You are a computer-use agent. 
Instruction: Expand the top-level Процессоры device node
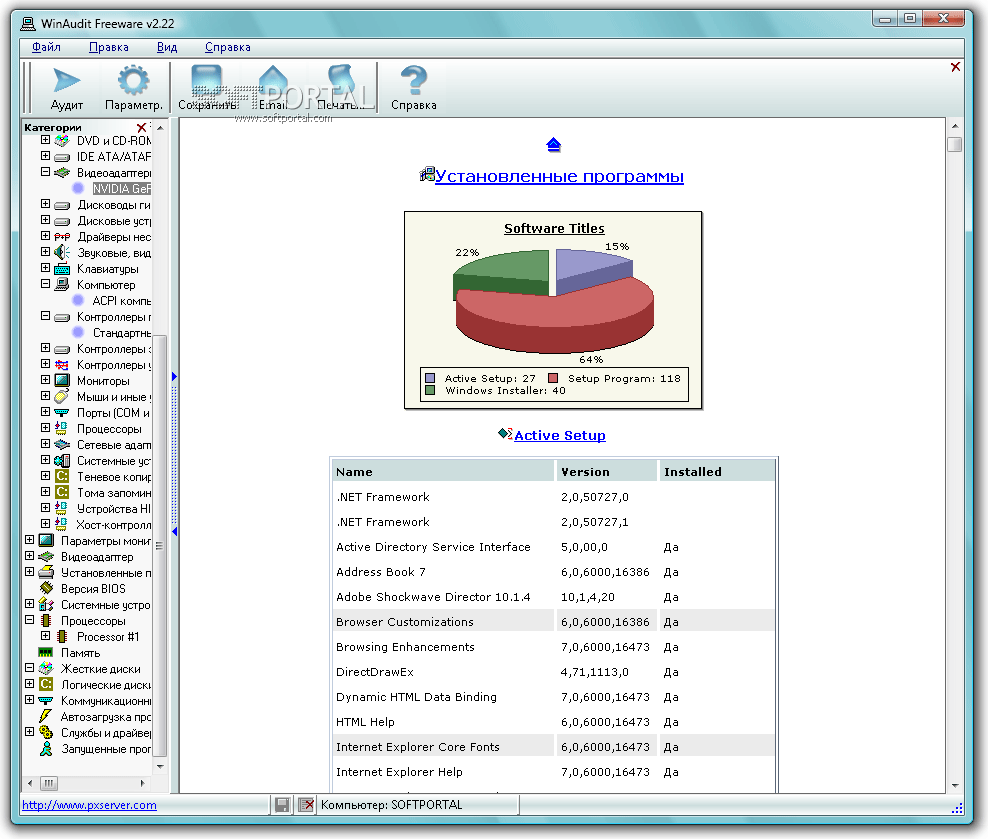click(45, 428)
